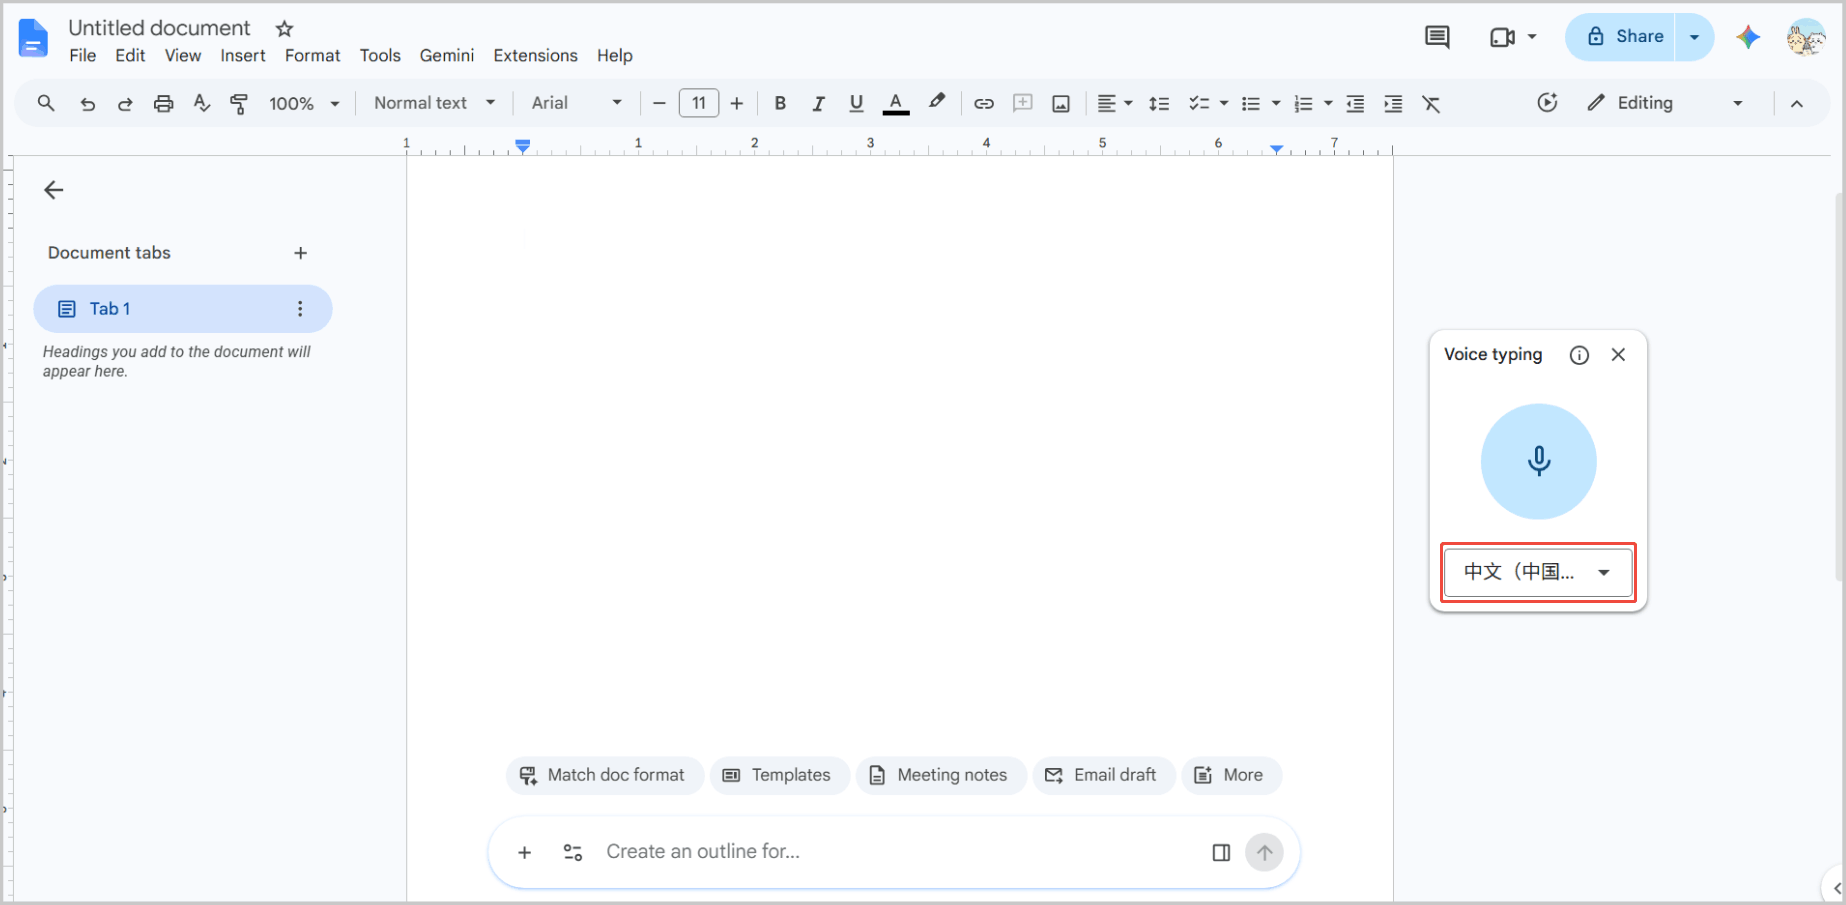Screen dimensions: 1846x905
Task: Toggle underline formatting
Action: [x=856, y=103]
